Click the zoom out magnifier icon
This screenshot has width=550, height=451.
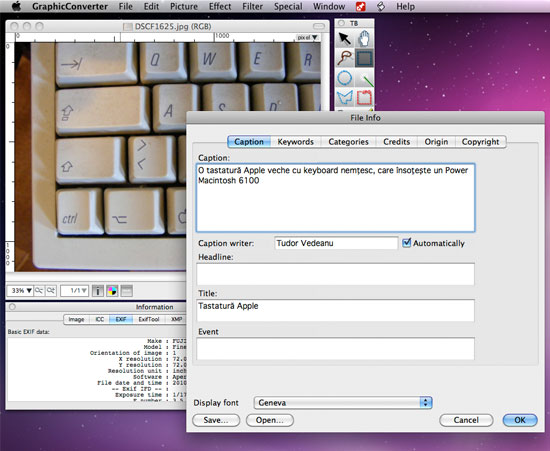tap(39, 290)
